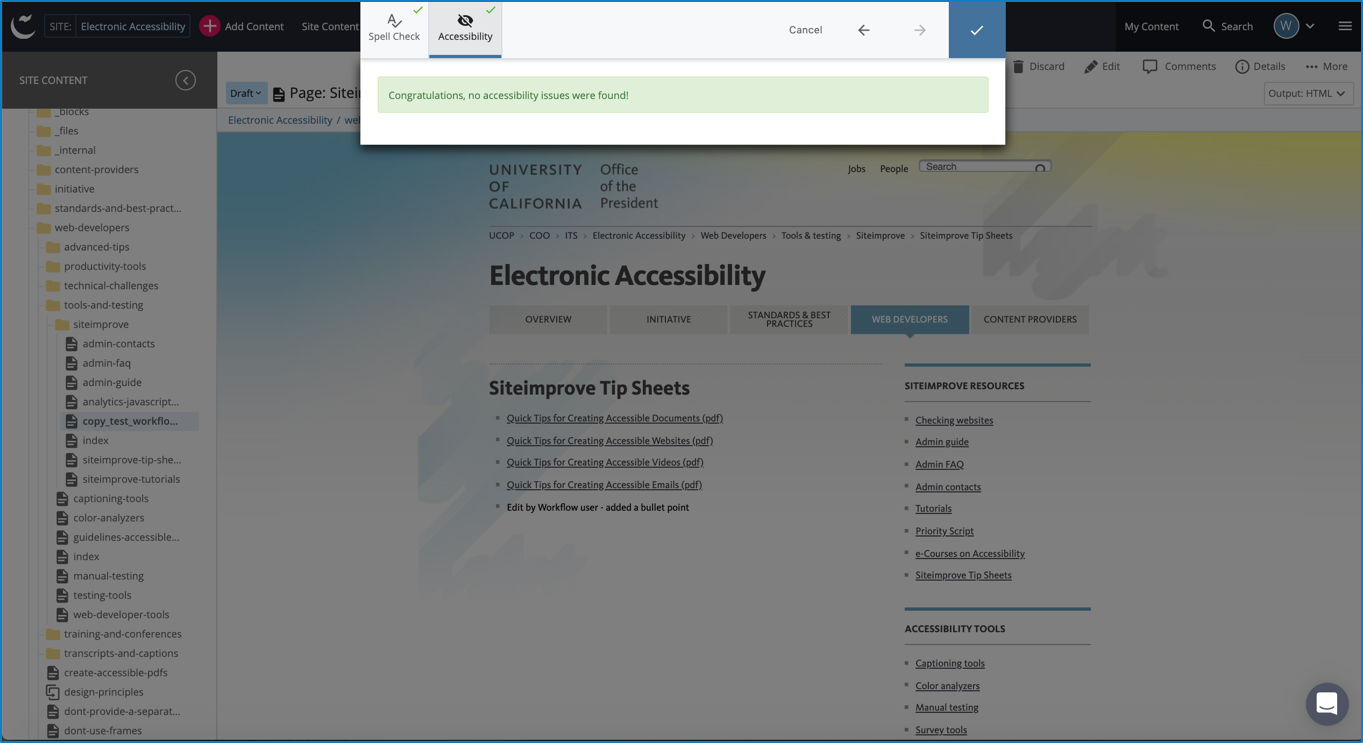Open the More menu
This screenshot has height=743, width=1363.
1326,66
